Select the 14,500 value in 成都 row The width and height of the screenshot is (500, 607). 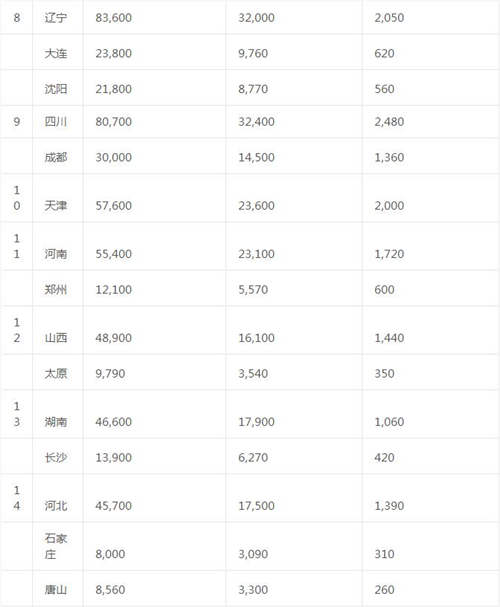[256, 158]
